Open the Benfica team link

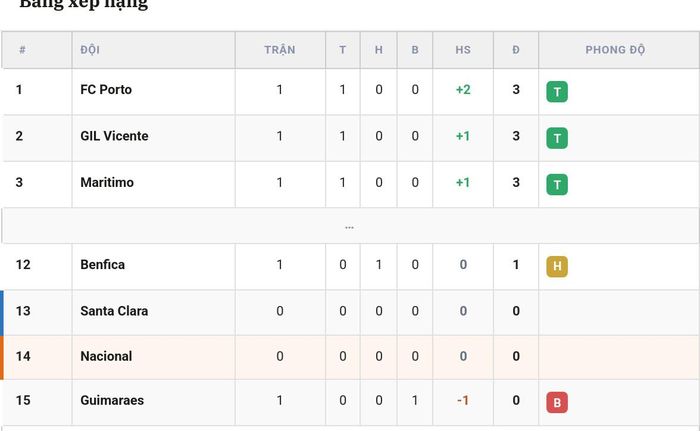point(103,264)
